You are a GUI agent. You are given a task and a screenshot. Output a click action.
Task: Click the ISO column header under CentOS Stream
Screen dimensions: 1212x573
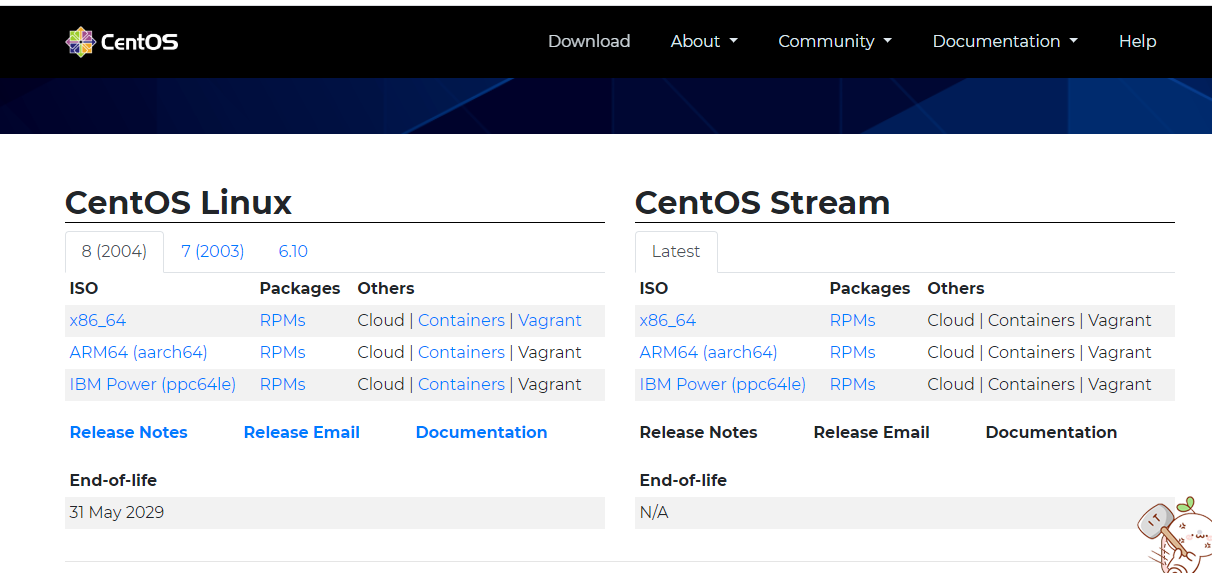653,288
